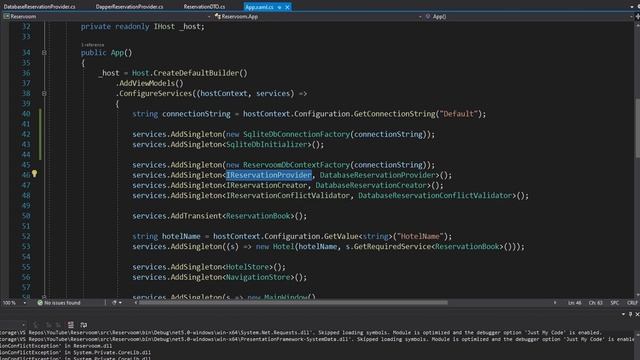Click the horizontal scrollbar of the editor
Viewport: 640px width, 360px height.
(293, 303)
